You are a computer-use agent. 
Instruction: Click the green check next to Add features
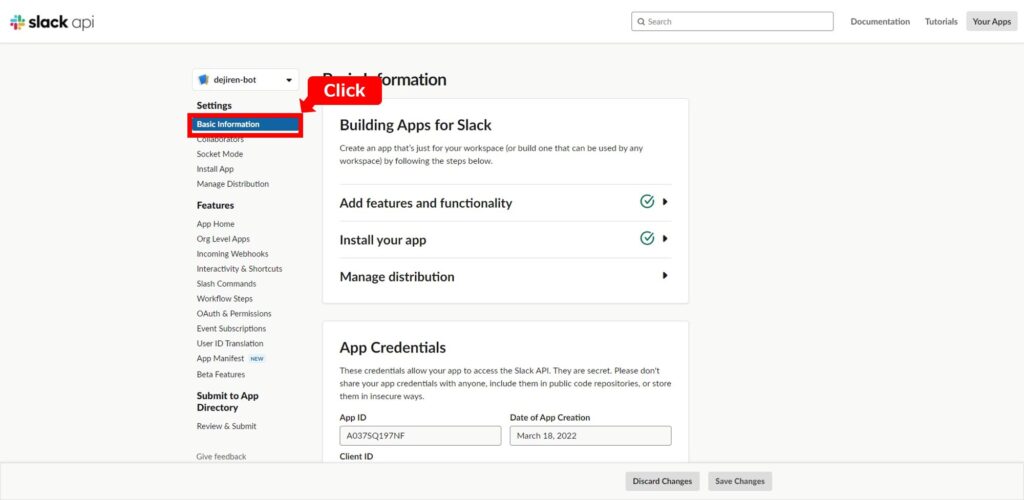point(647,202)
